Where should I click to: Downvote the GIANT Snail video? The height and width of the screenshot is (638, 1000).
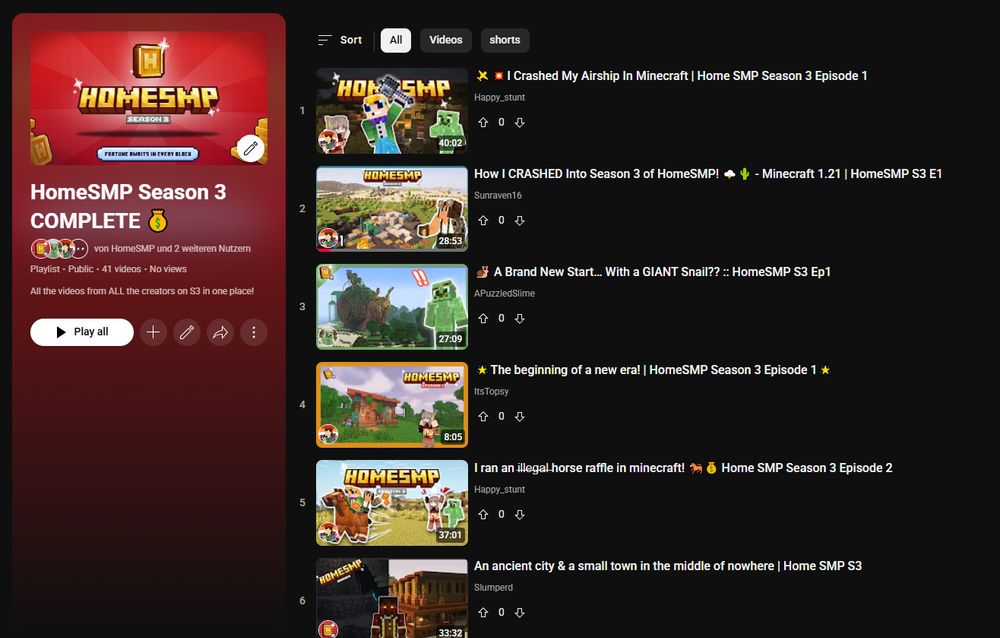520,318
